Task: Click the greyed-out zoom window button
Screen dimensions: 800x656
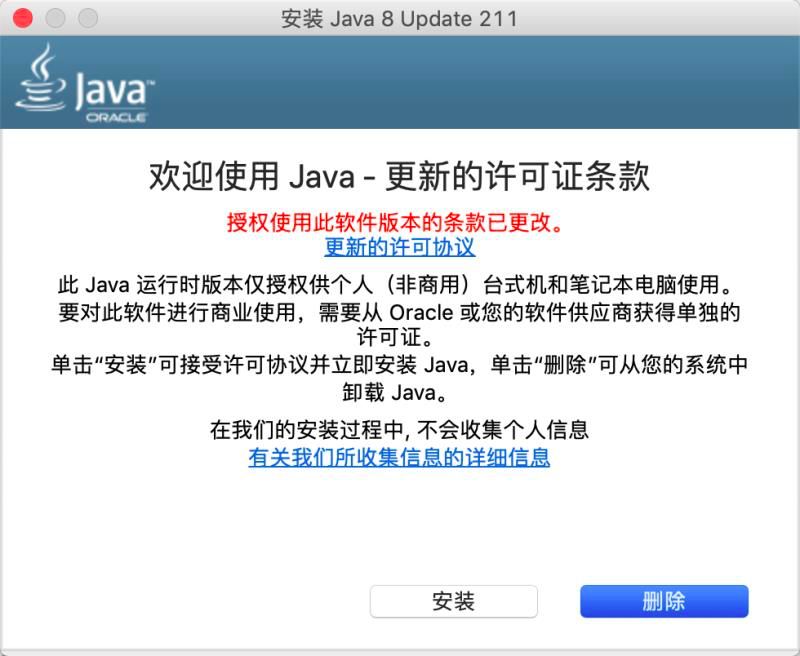Action: coord(88,18)
